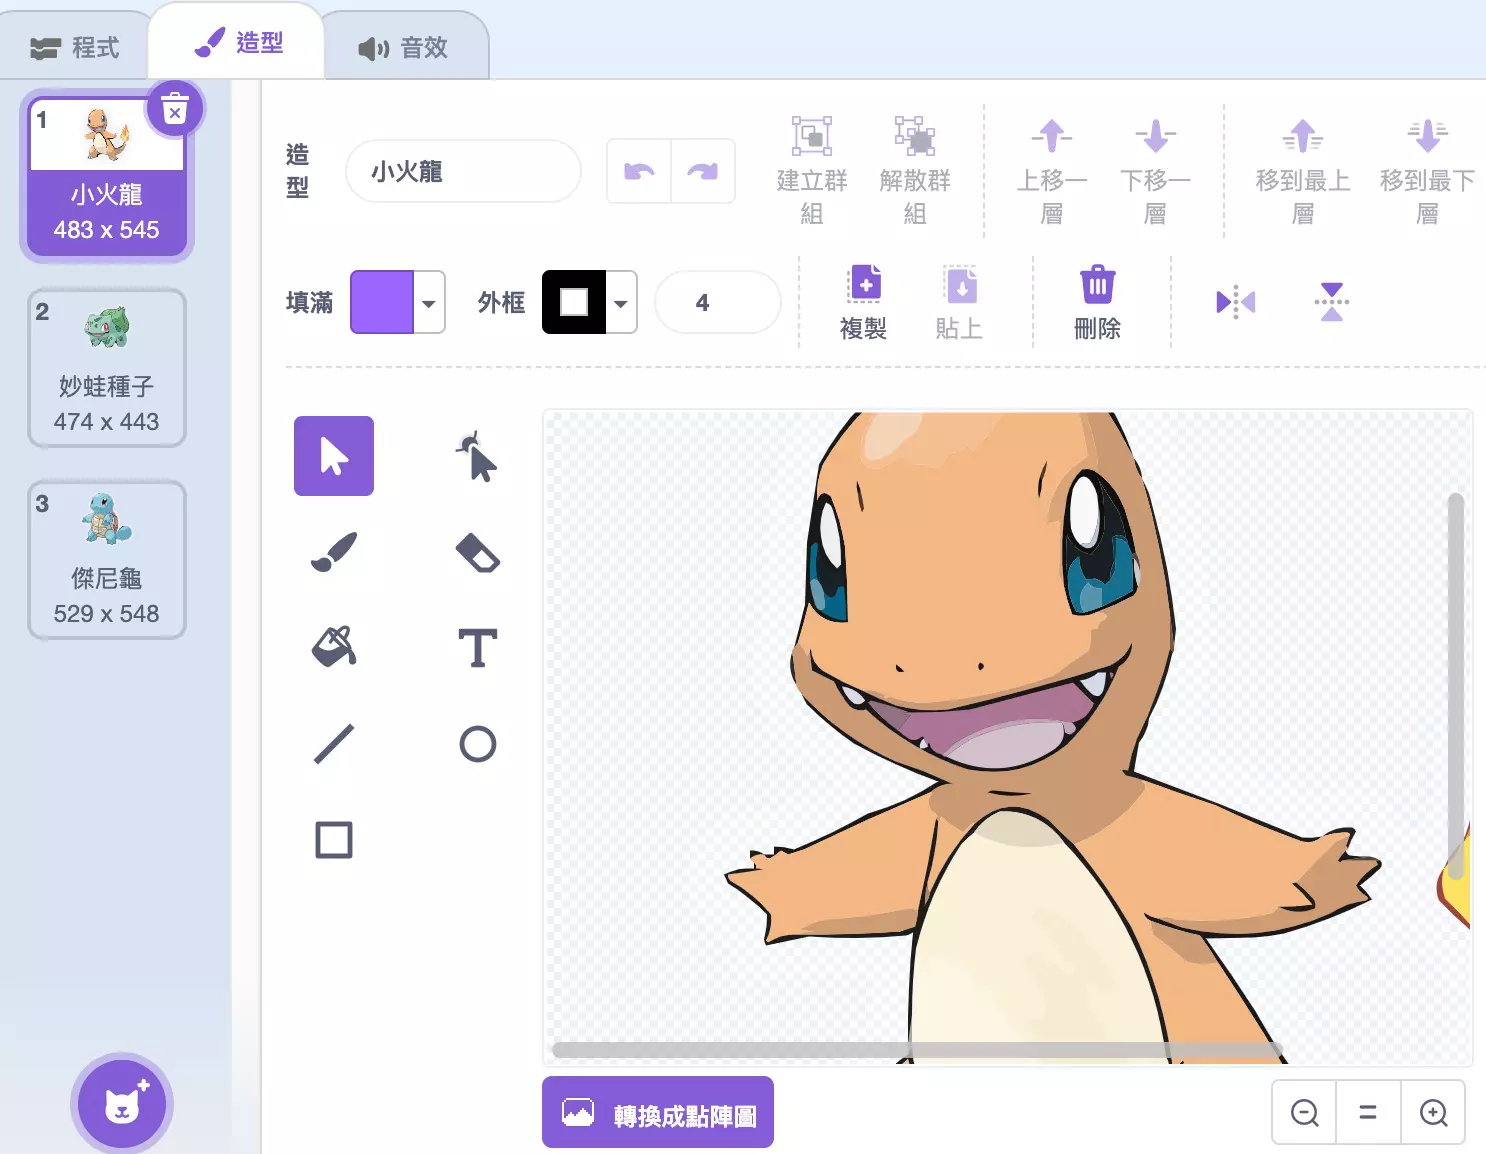Pick the Fill bucket tool
Viewport: 1486px width, 1154px height.
[334, 647]
